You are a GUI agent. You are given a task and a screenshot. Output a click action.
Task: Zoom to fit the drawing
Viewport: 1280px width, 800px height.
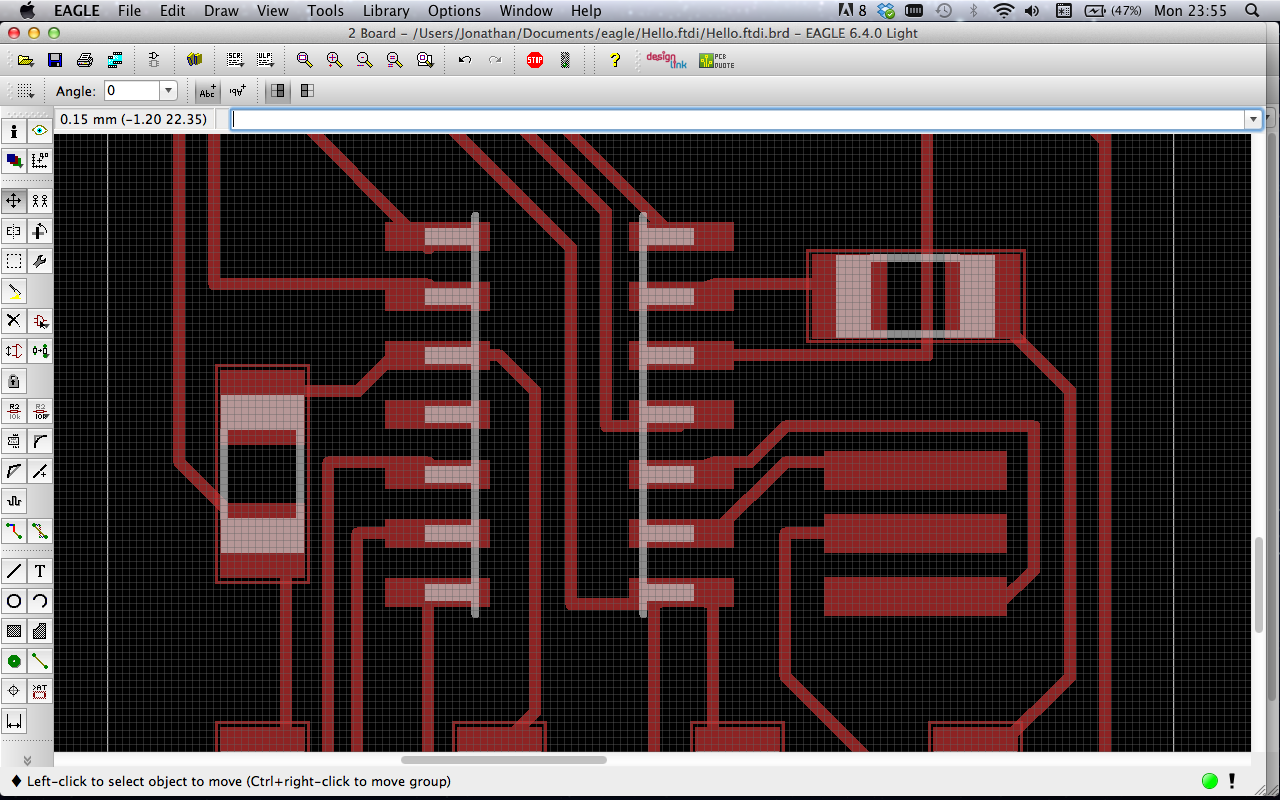(304, 60)
